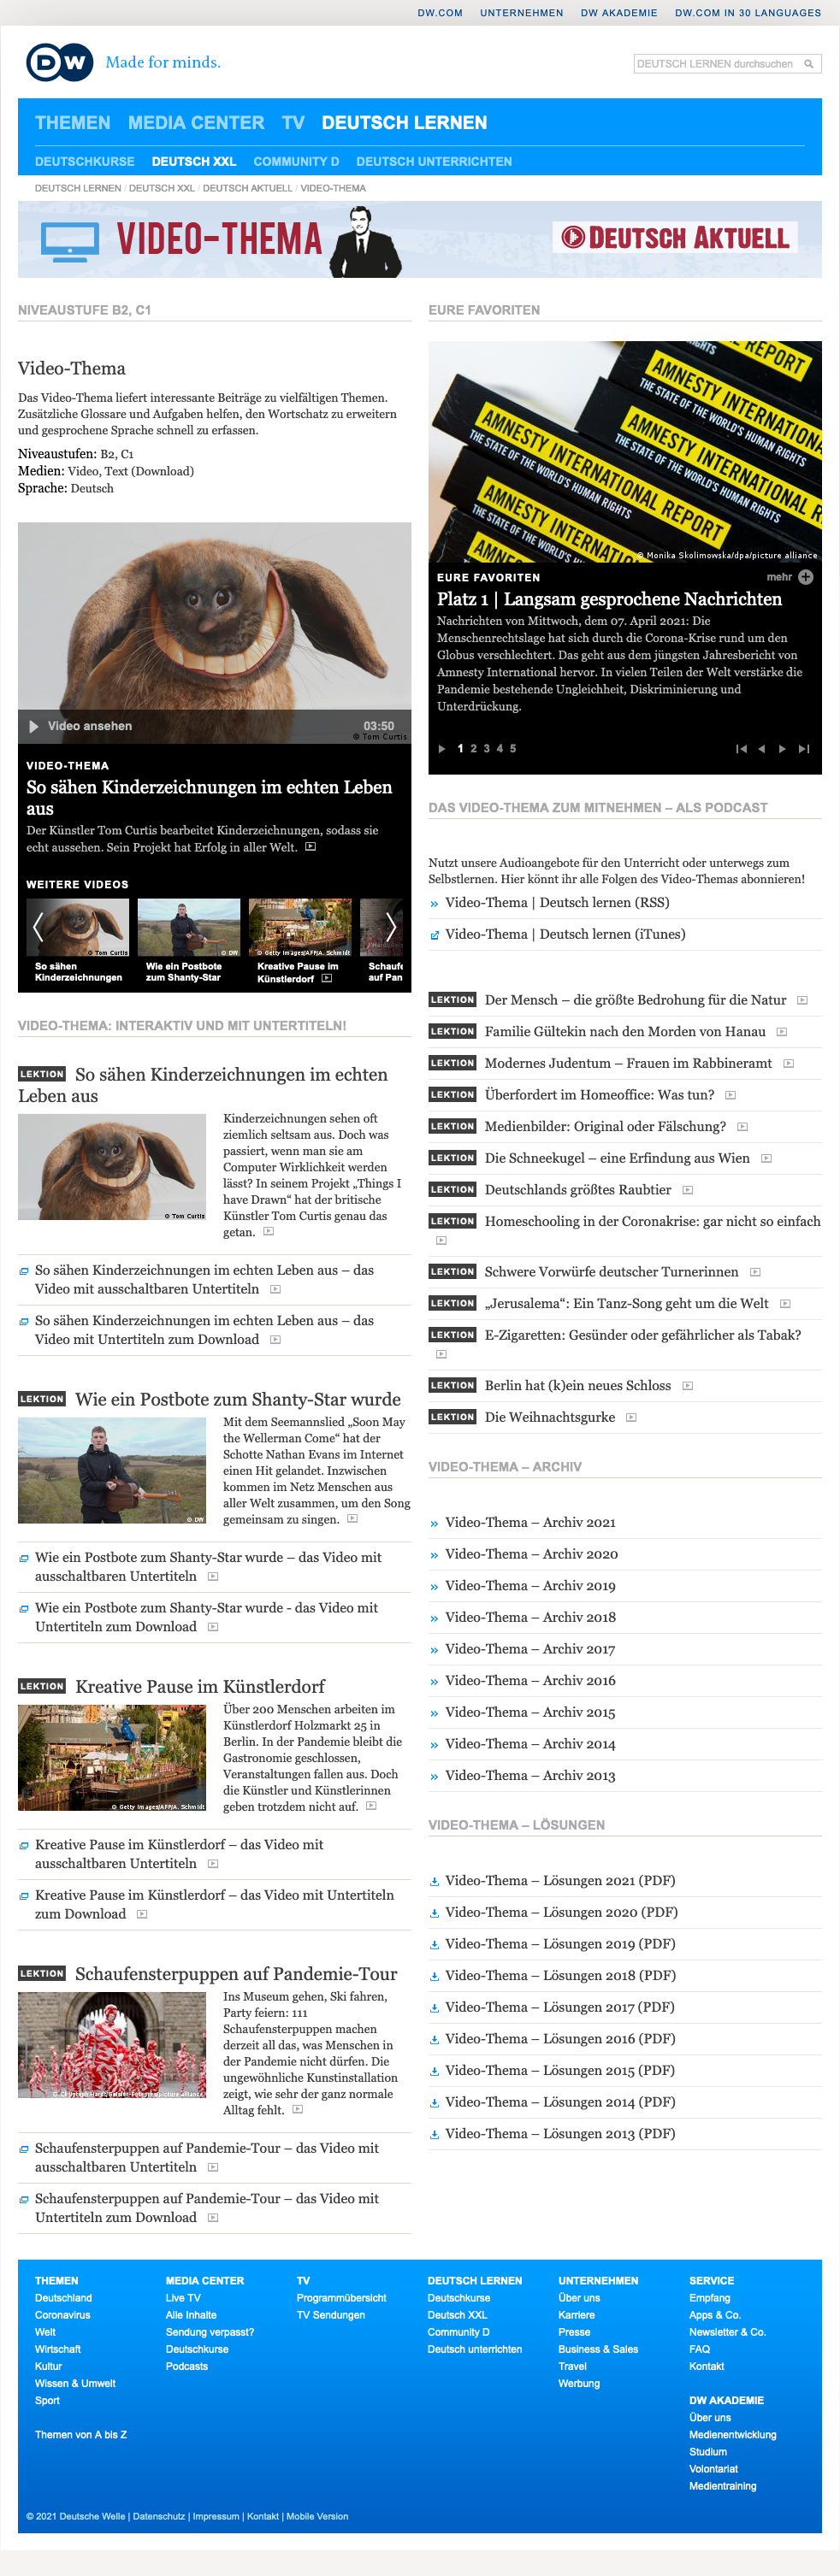The image size is (840, 2576).
Task: Click the DW logo
Action: (59, 63)
